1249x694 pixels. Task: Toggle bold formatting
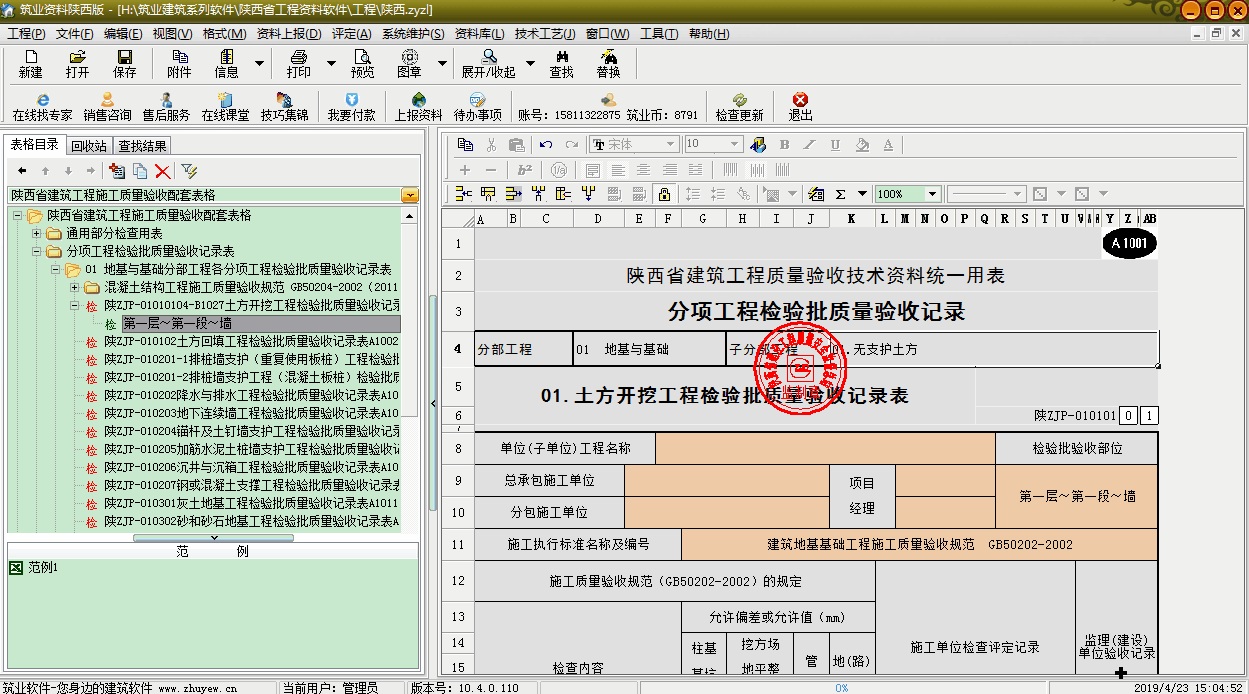pyautogui.click(x=785, y=145)
